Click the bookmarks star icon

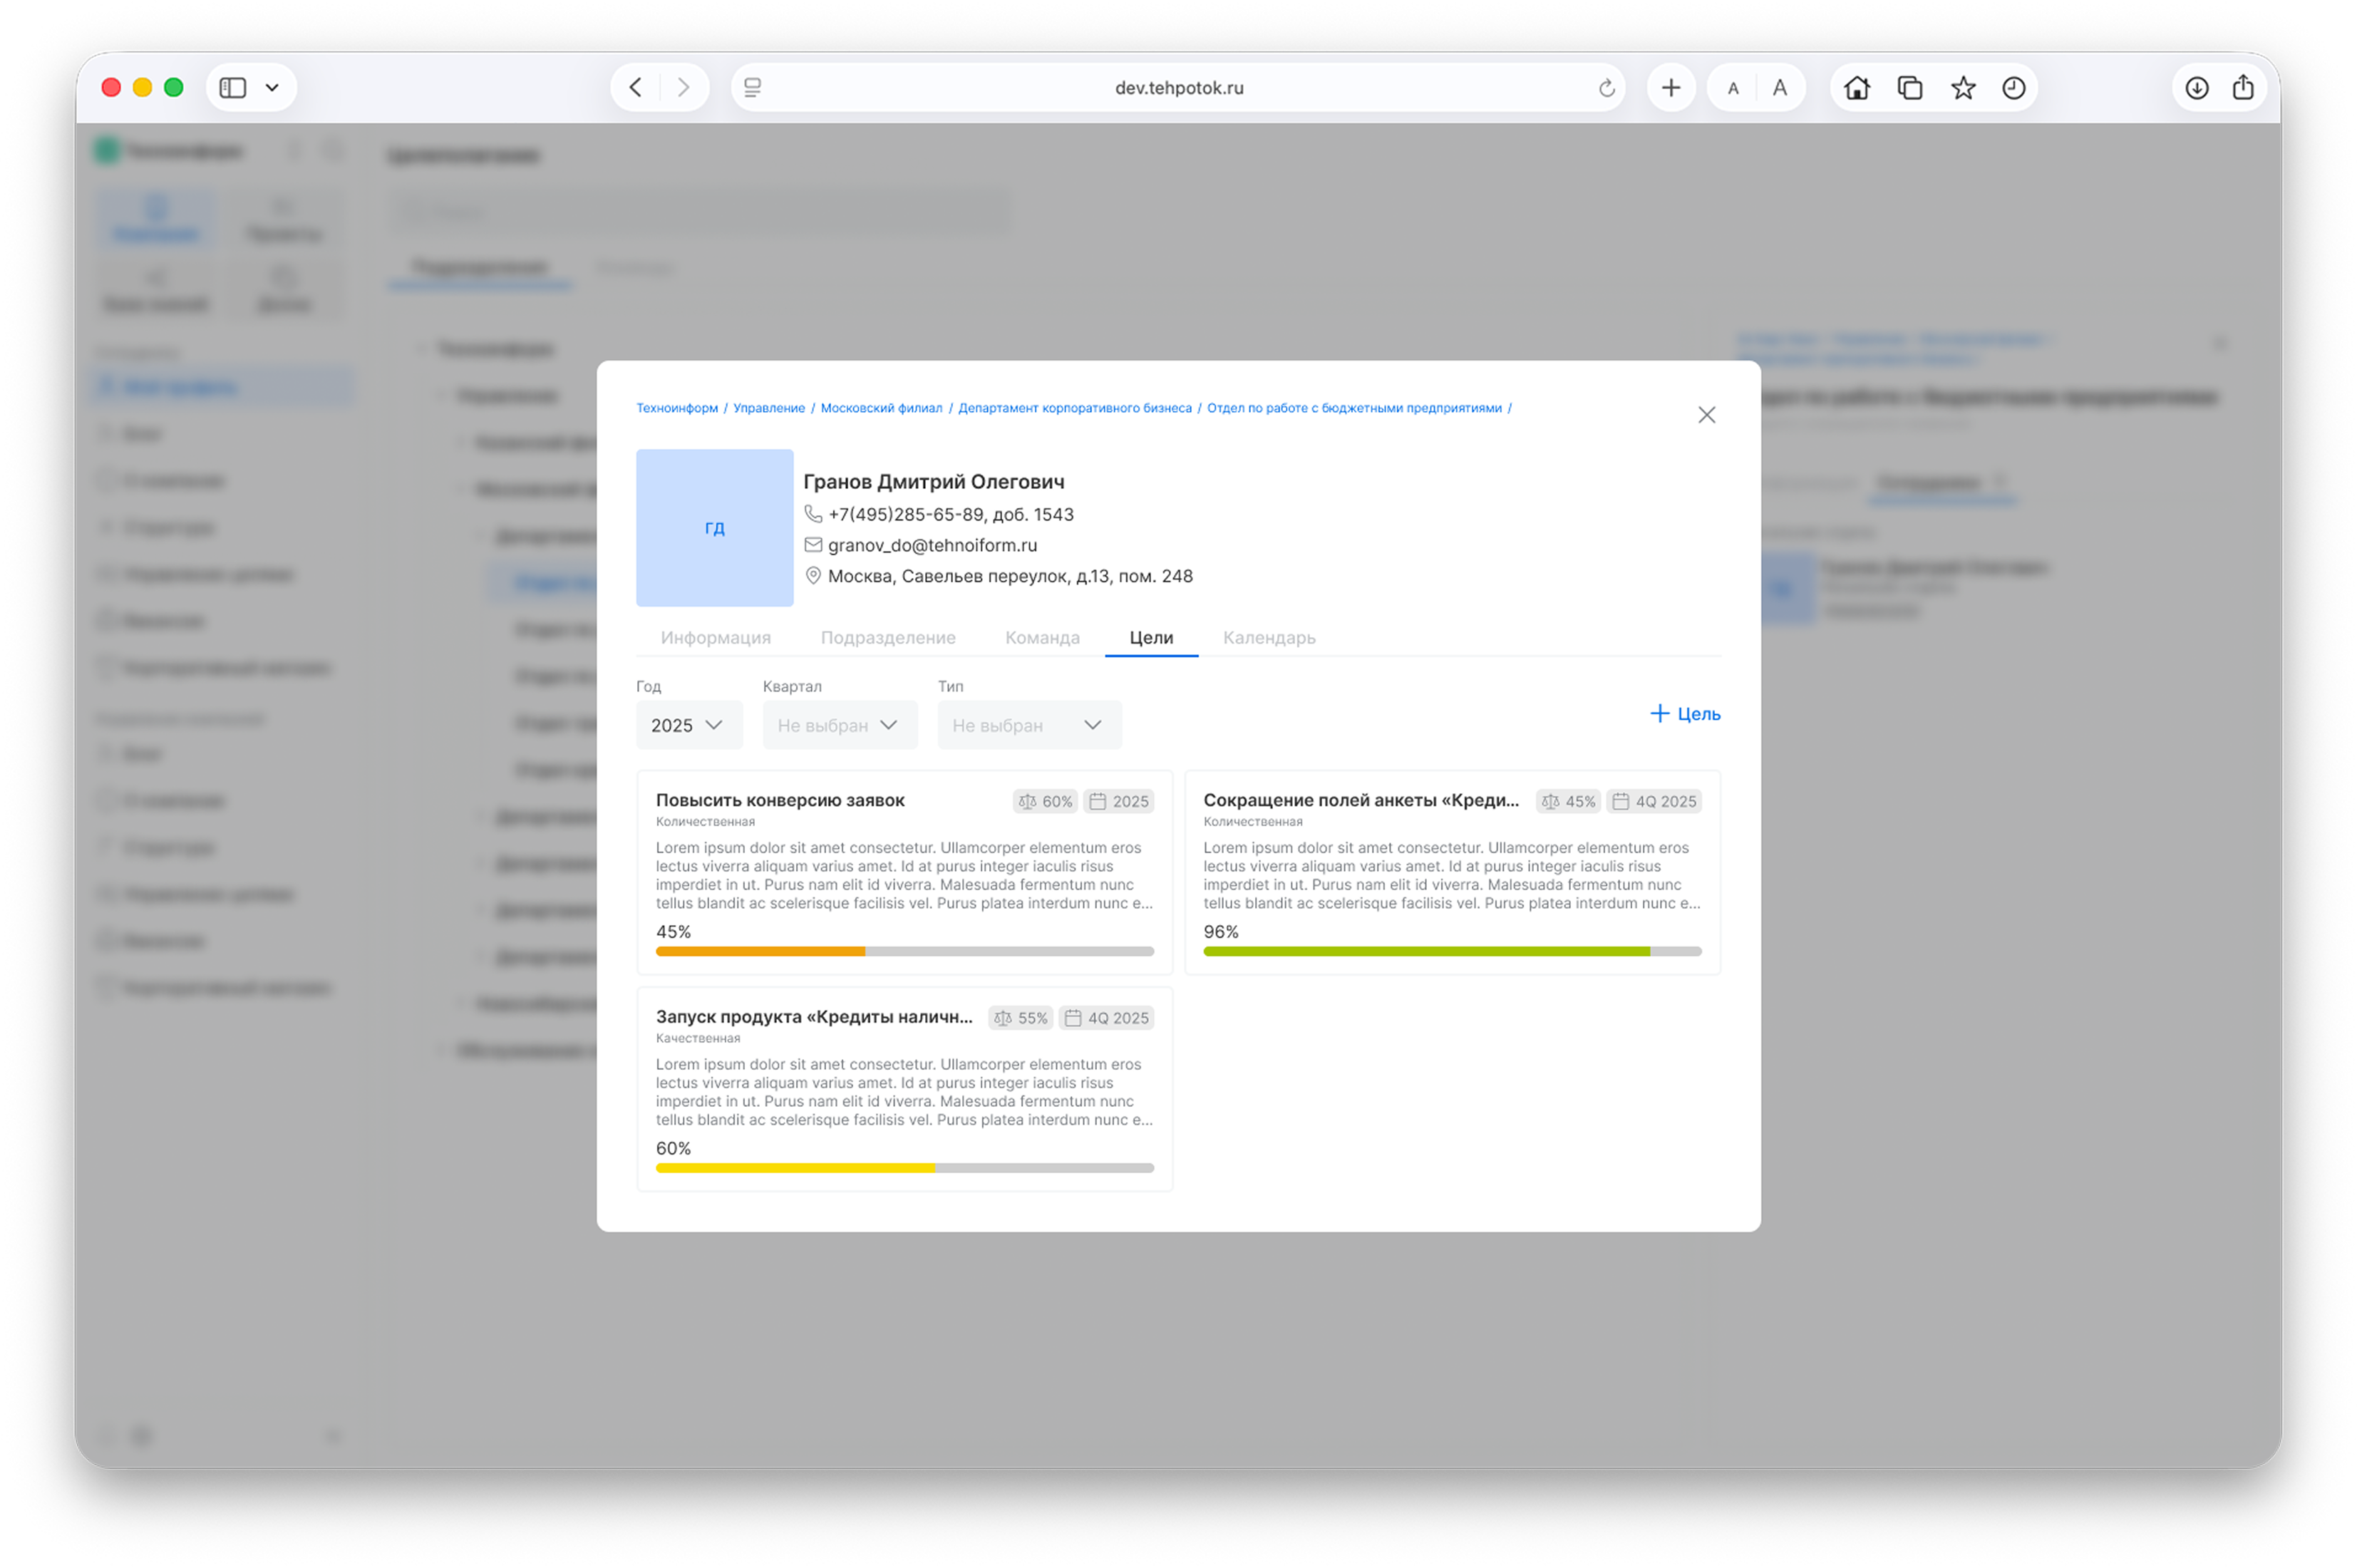(1962, 88)
